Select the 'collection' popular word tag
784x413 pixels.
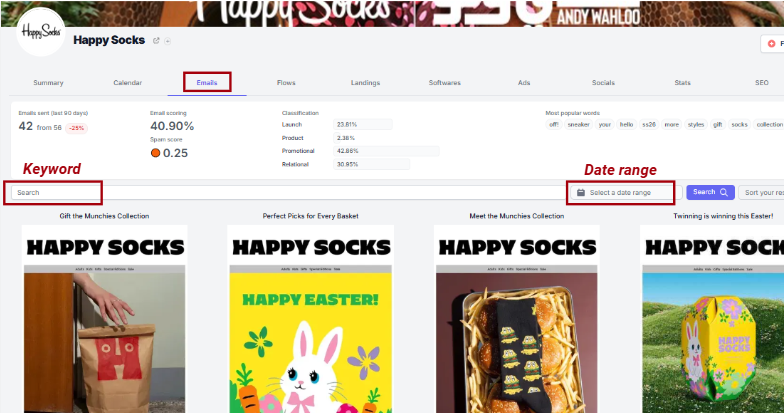tap(769, 124)
